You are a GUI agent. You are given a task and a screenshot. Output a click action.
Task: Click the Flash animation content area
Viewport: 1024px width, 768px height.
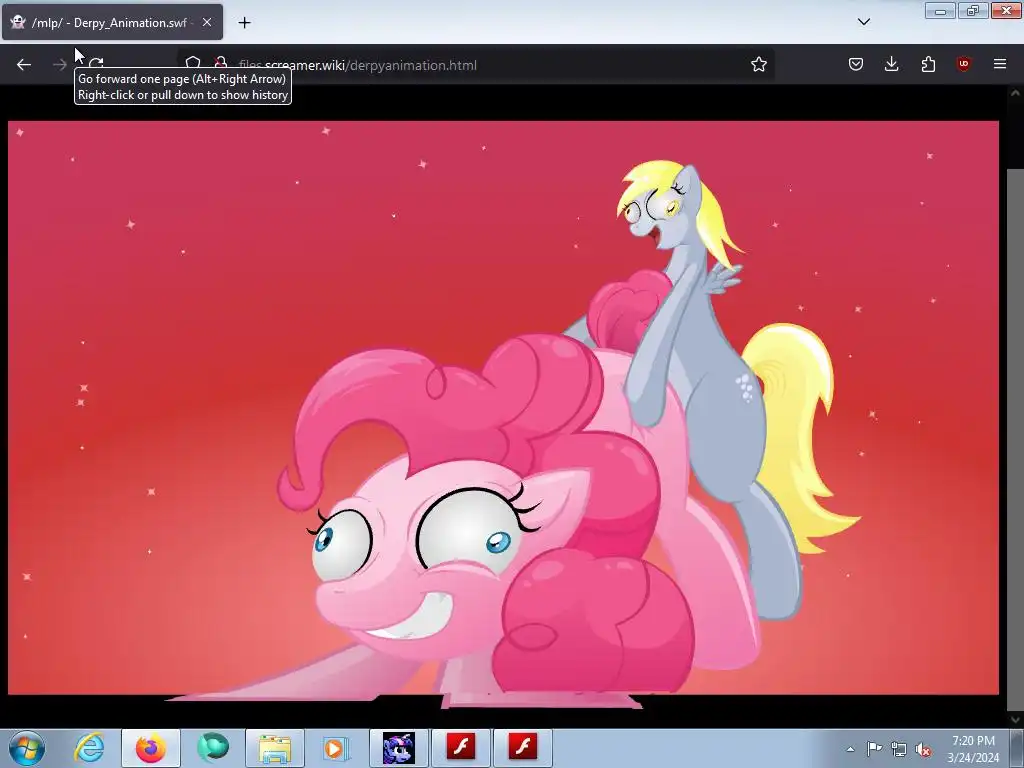click(x=503, y=408)
